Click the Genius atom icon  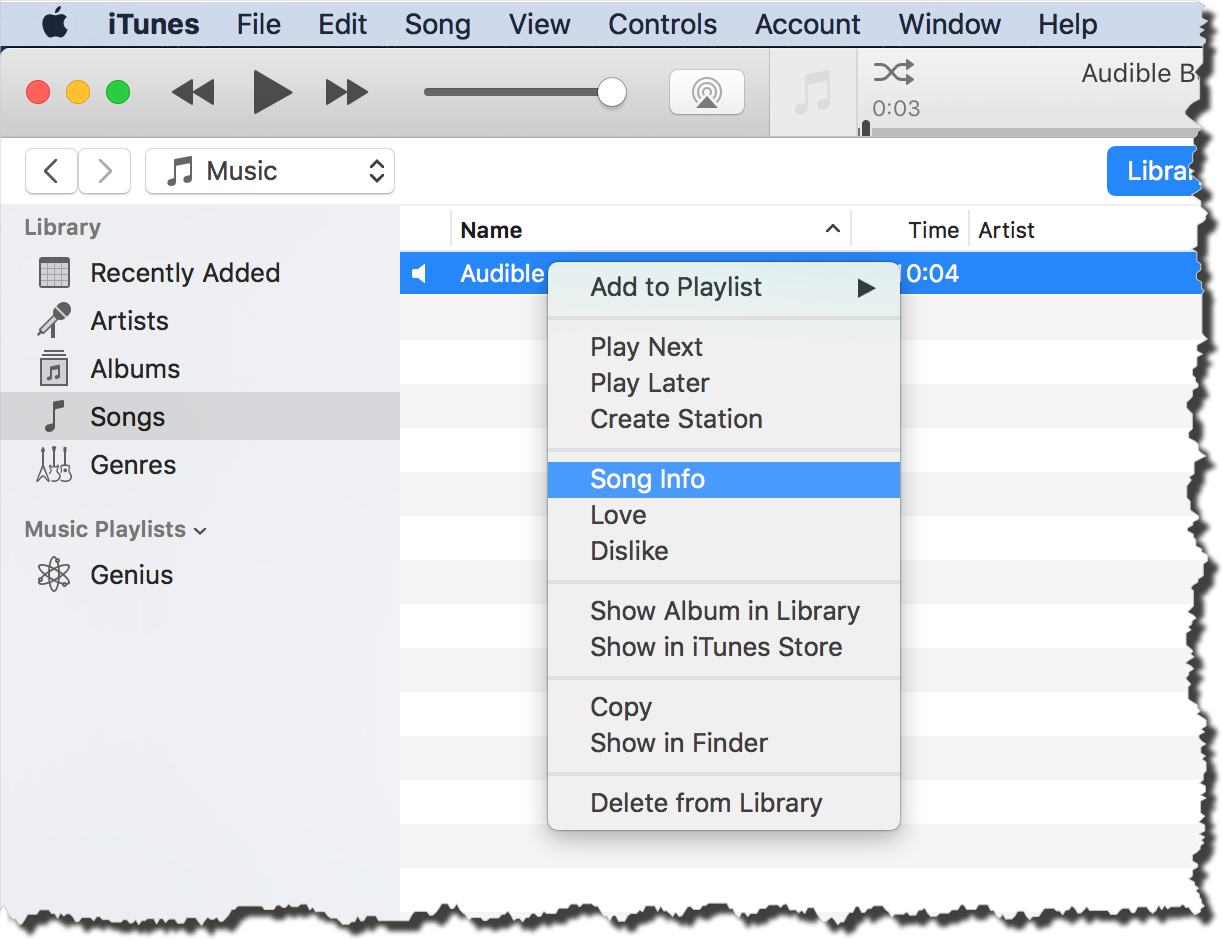point(54,575)
